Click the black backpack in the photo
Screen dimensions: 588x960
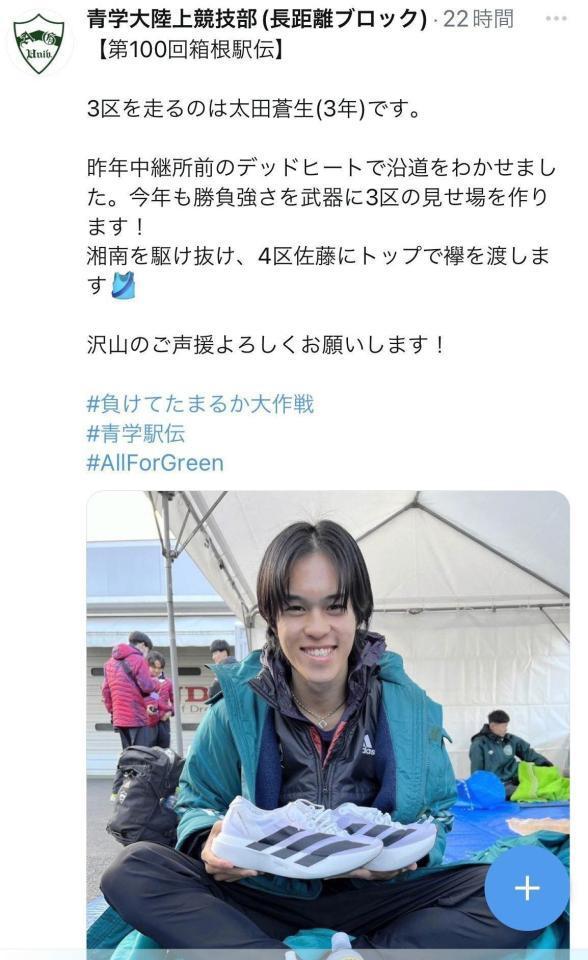pos(145,795)
